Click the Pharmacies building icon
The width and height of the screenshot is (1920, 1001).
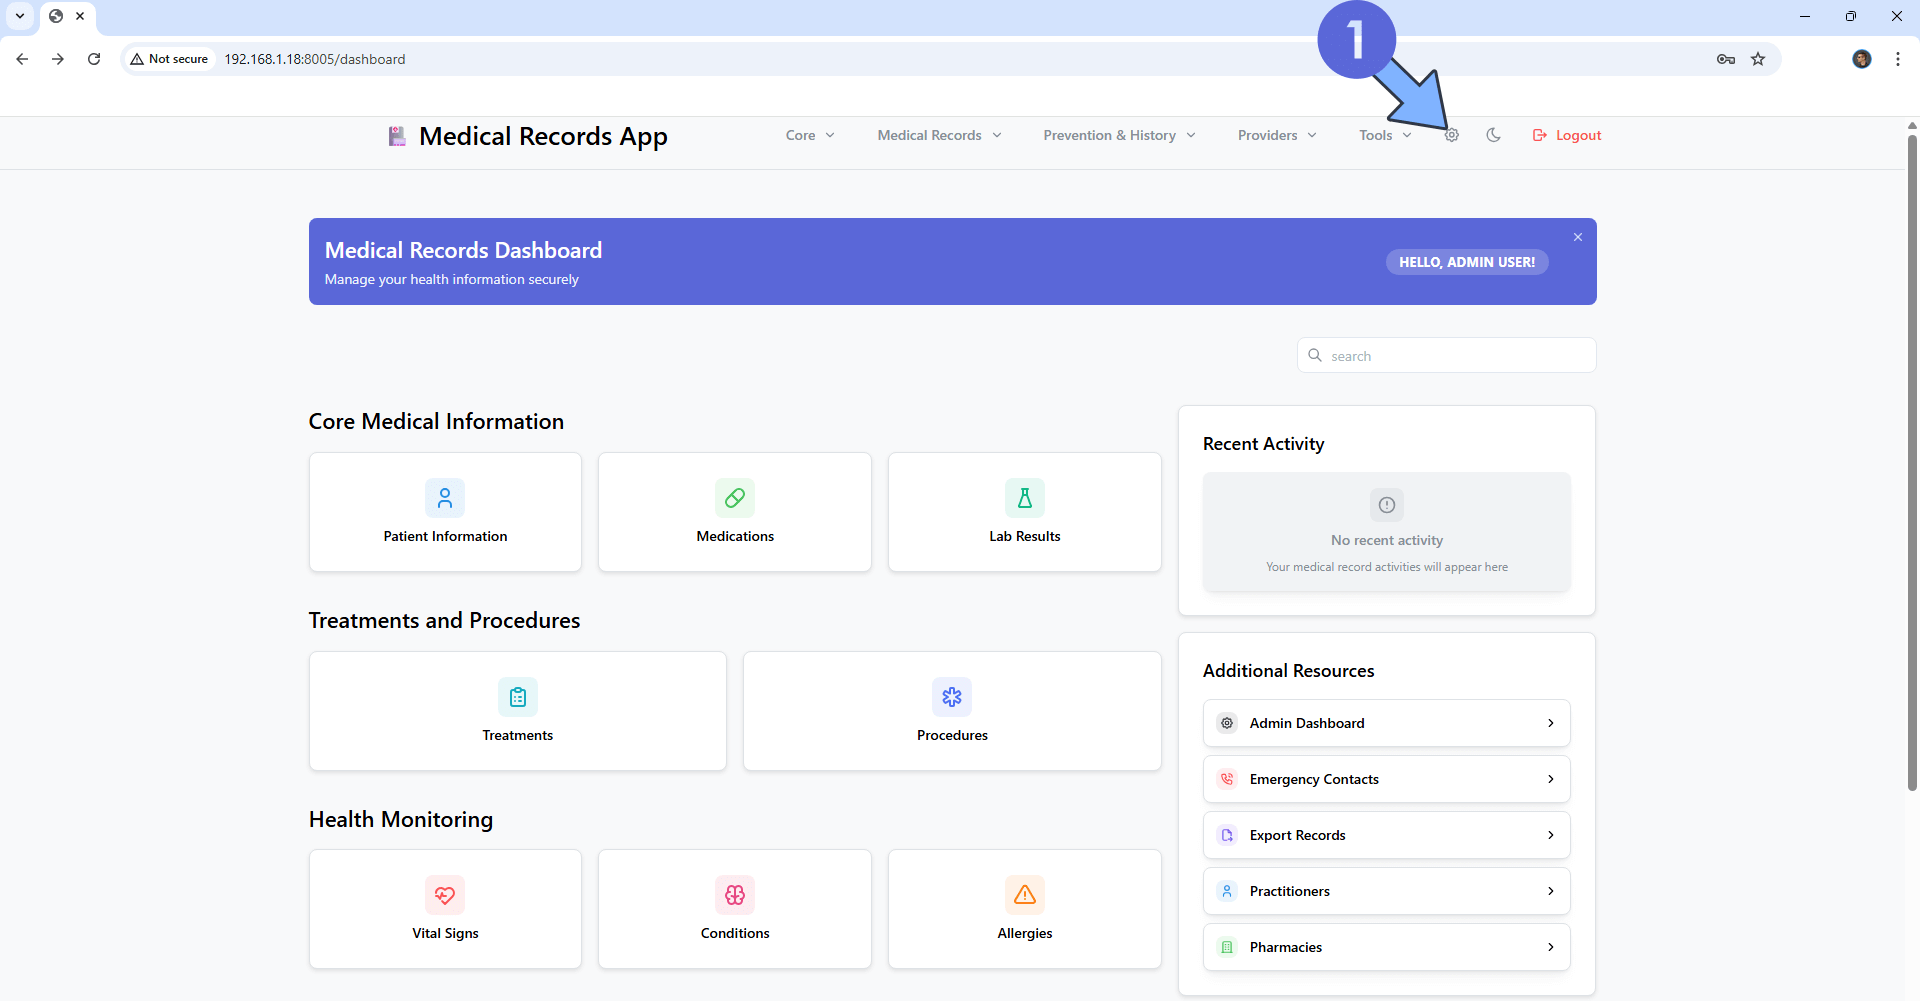coord(1227,947)
